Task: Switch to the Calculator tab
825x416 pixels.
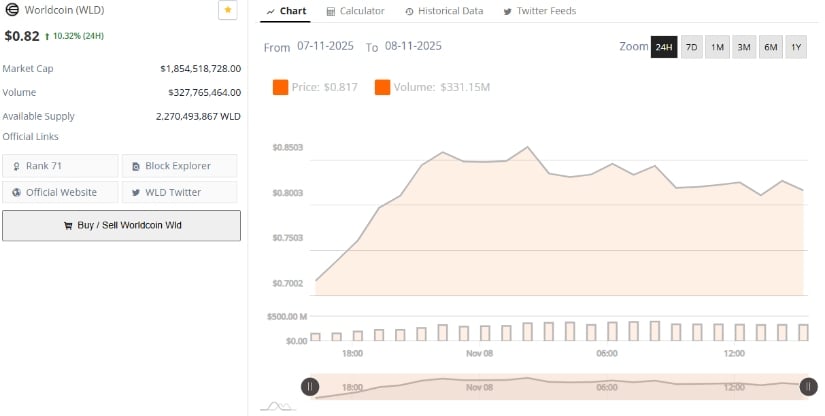Action: [355, 11]
